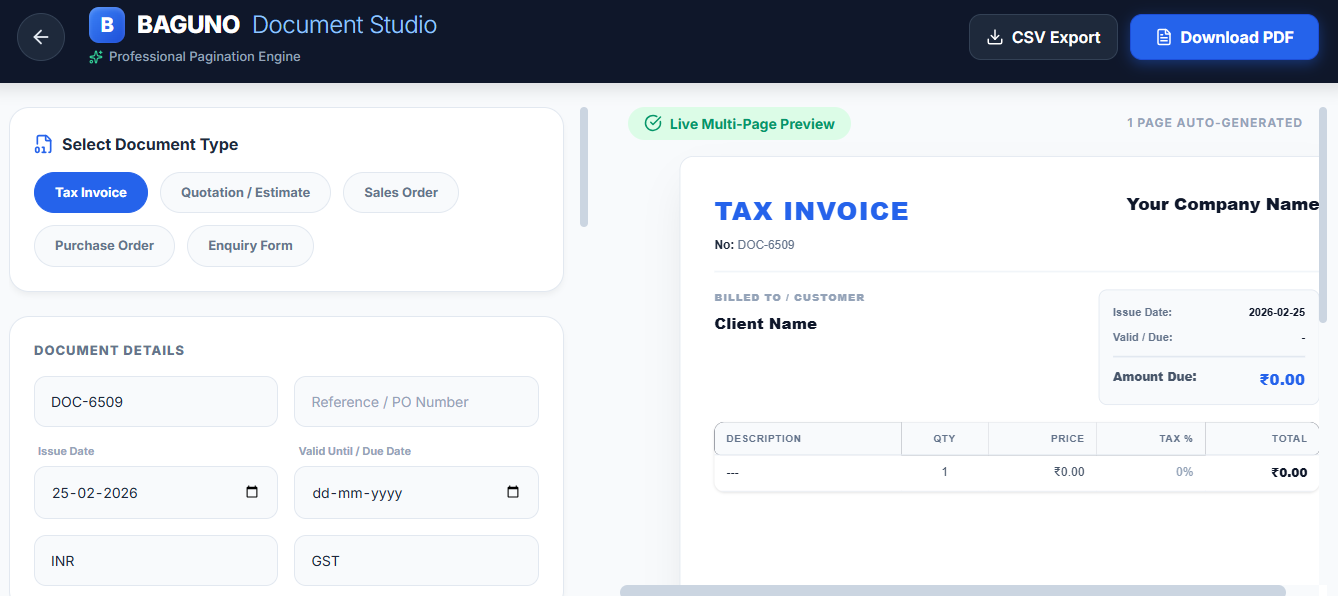Click the Reference / PO Number input field
The width and height of the screenshot is (1338, 596).
tap(415, 401)
